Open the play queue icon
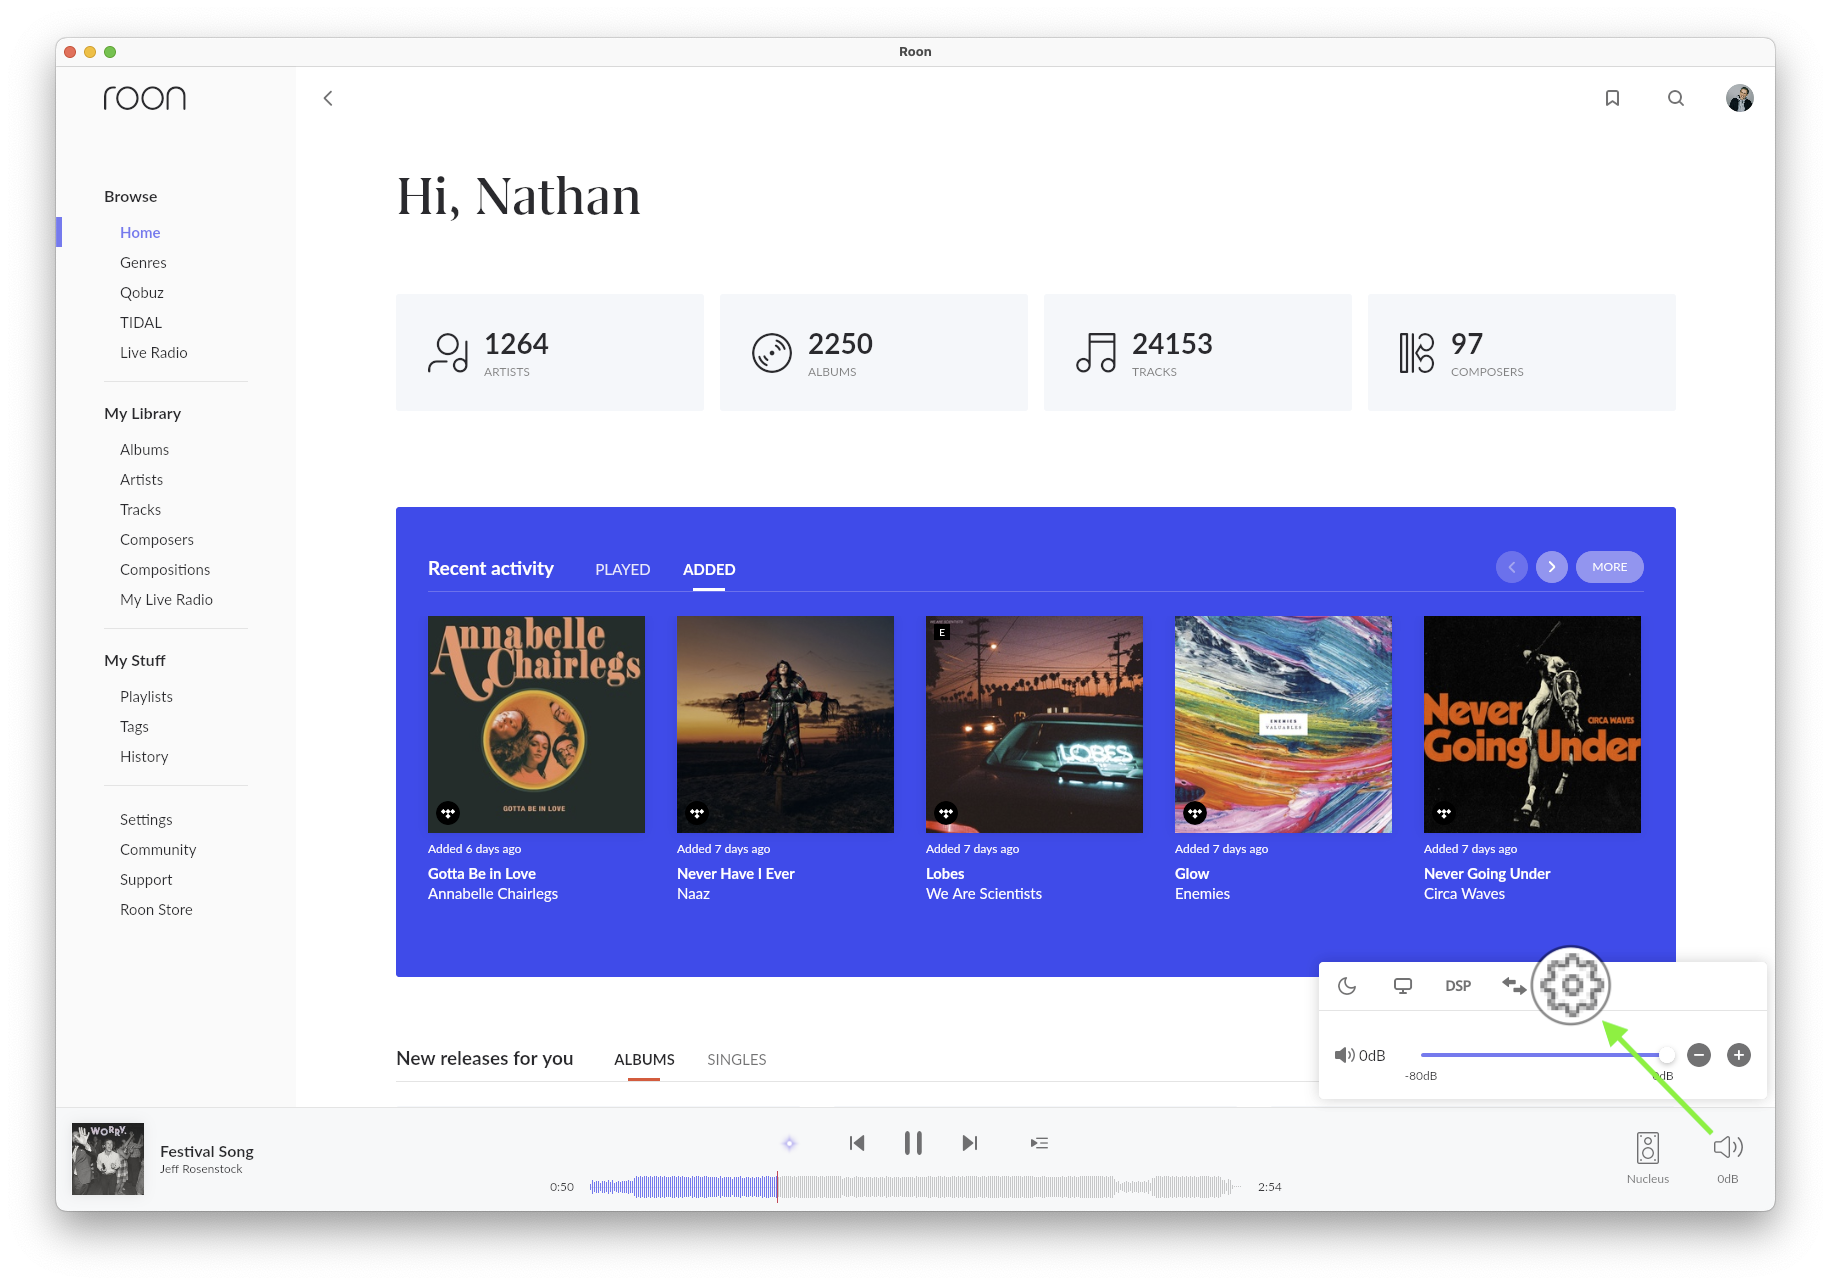This screenshot has width=1831, height=1285. [x=1040, y=1143]
